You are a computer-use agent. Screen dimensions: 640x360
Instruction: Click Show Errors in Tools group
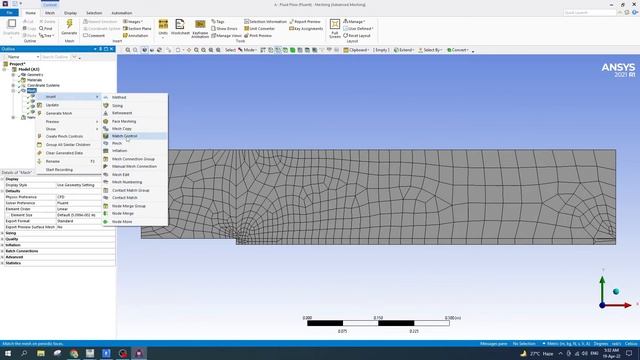click(x=224, y=29)
